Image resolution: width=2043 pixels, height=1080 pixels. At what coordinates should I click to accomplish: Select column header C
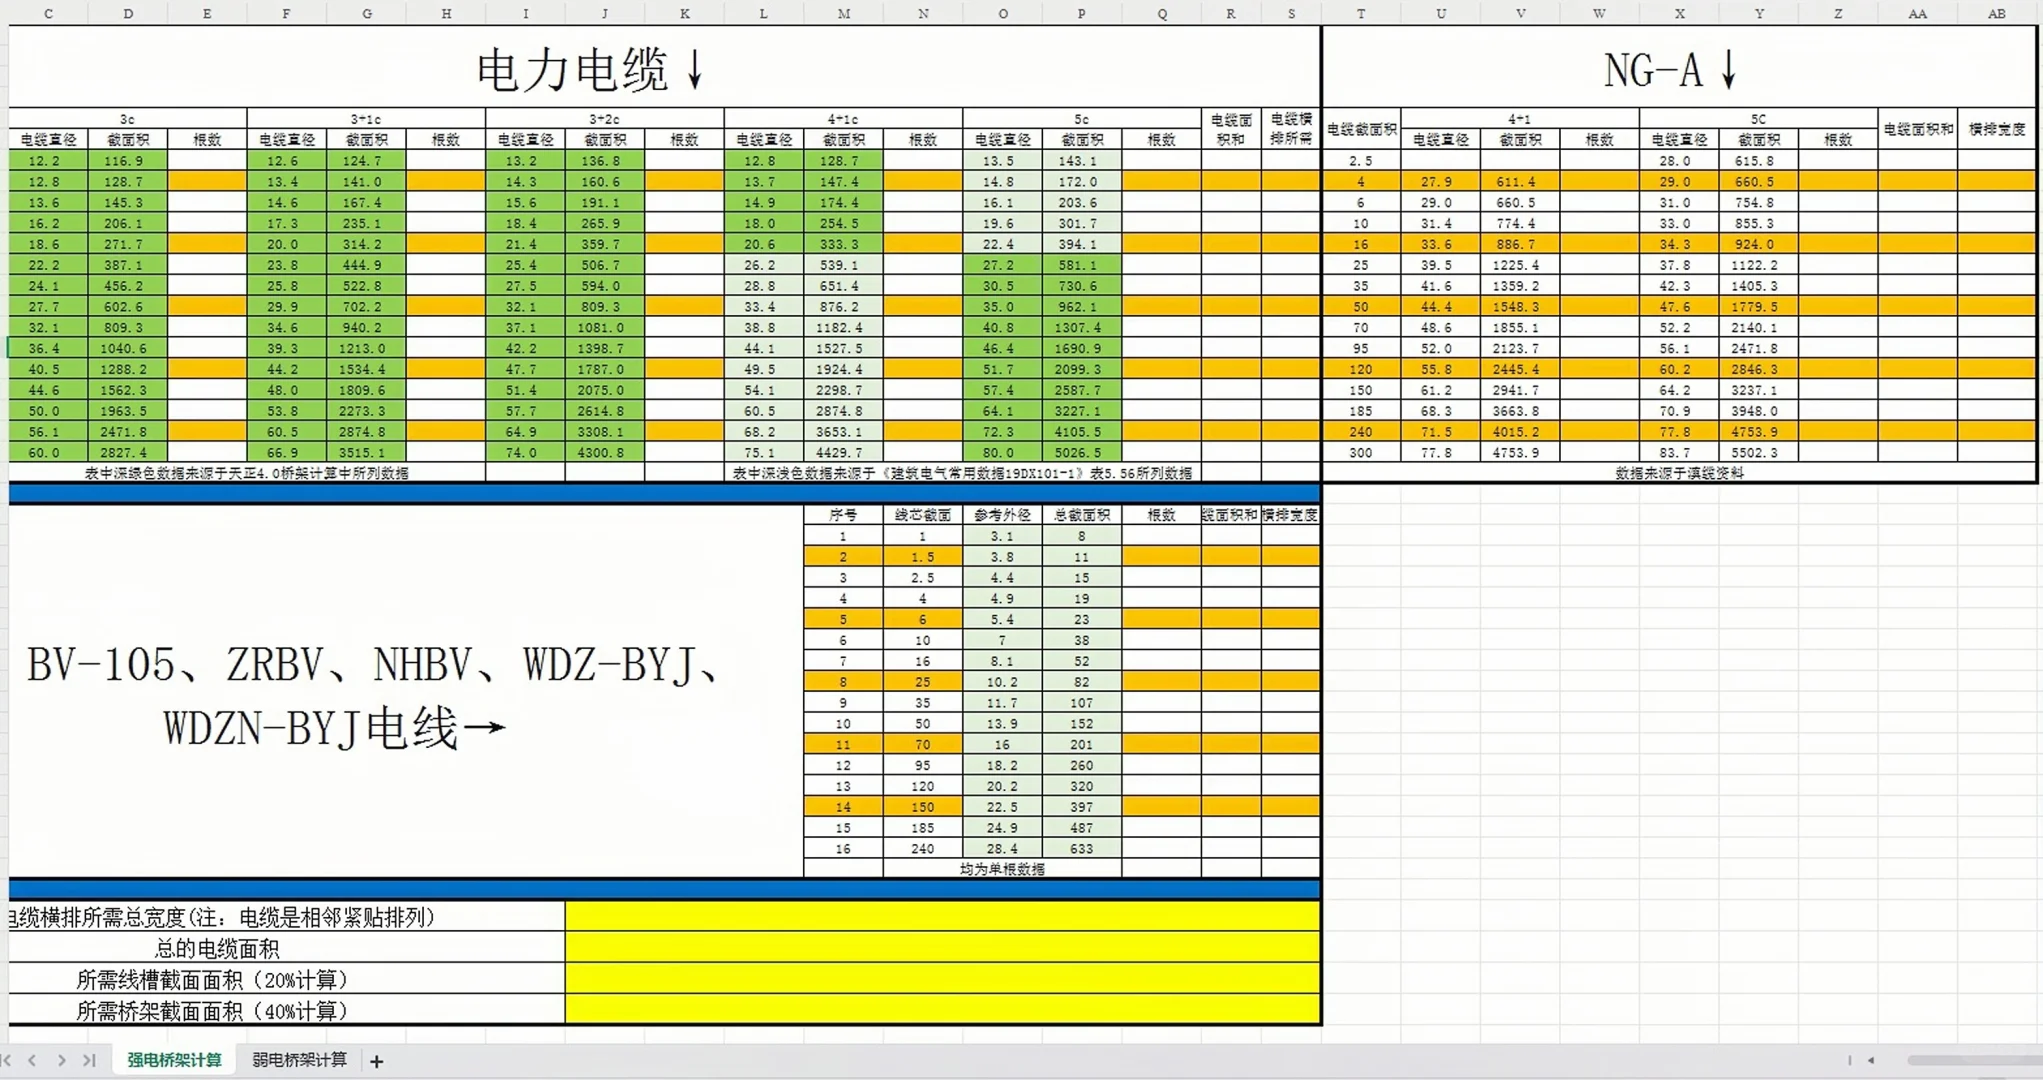point(47,13)
